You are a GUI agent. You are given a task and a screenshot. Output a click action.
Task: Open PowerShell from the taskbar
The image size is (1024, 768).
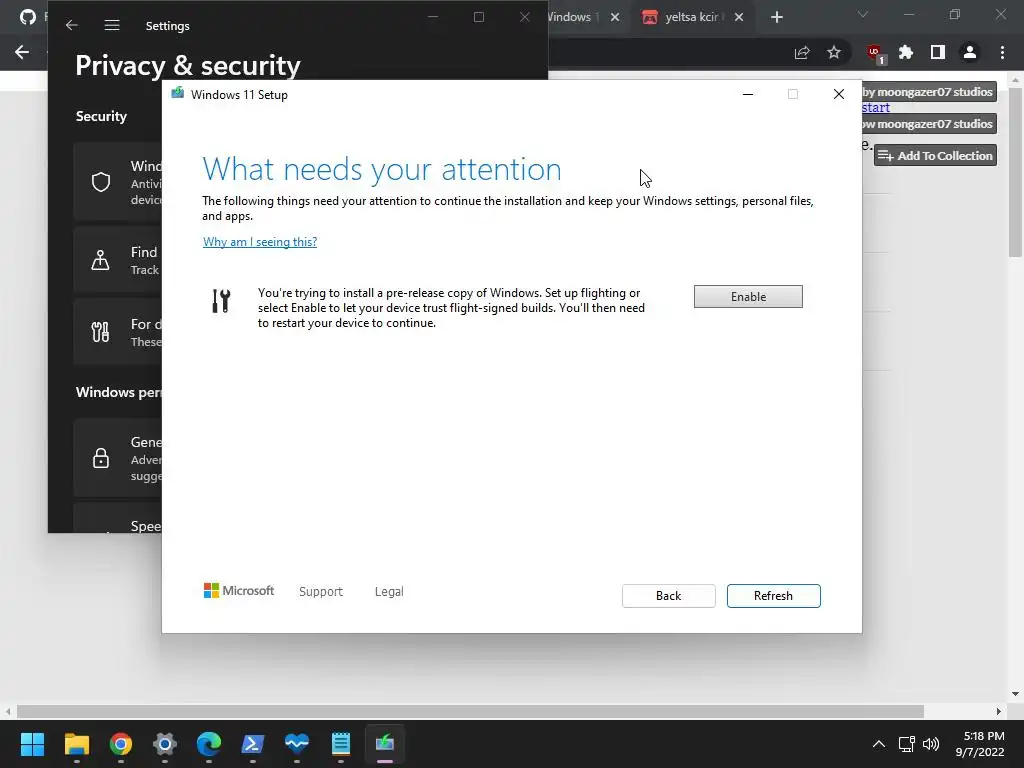pos(253,744)
